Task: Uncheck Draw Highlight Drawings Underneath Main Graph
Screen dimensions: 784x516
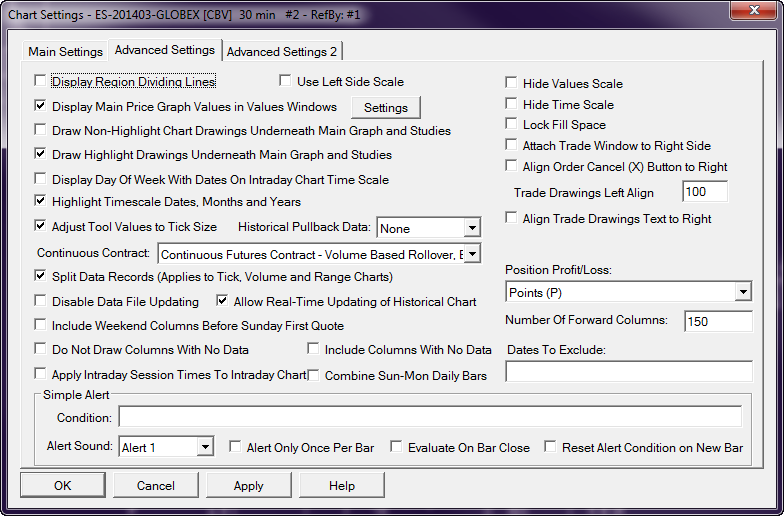Action: [x=40, y=154]
